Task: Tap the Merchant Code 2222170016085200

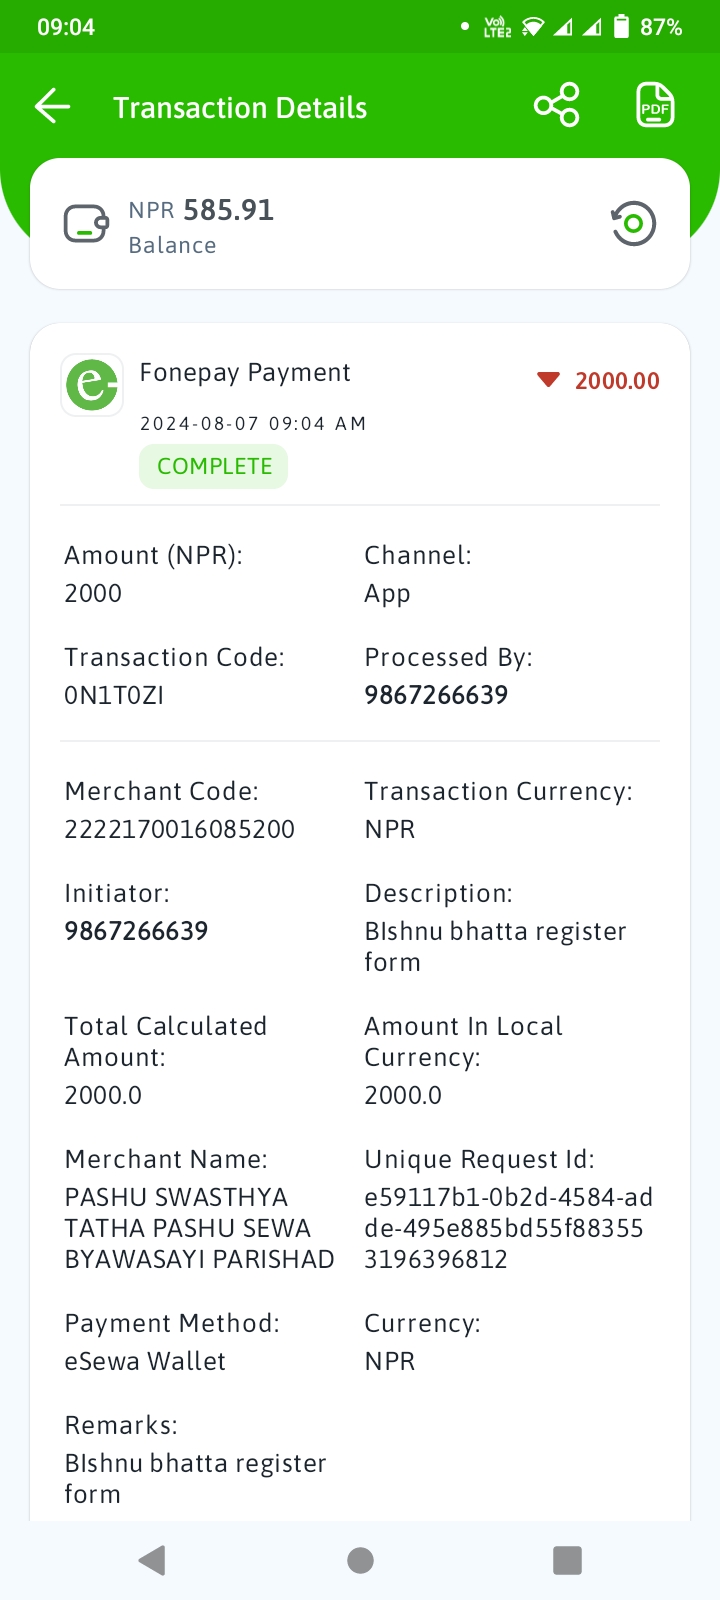Action: pos(180,829)
